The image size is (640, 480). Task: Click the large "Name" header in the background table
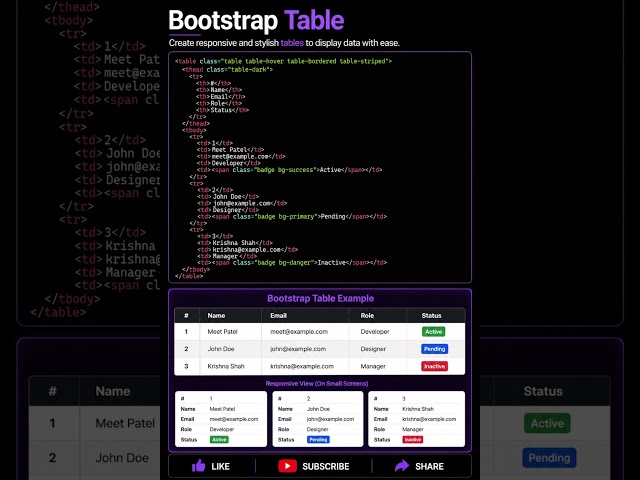point(113,391)
